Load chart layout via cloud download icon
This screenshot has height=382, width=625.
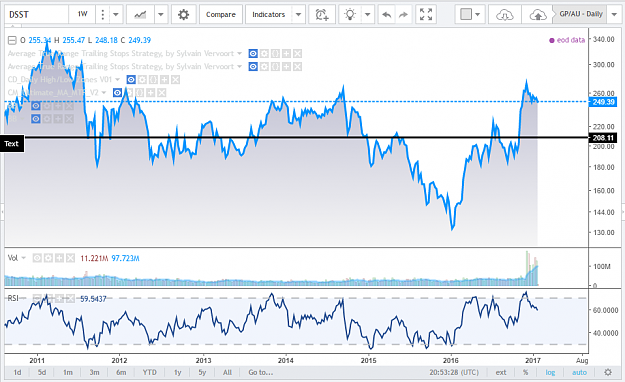pos(505,15)
